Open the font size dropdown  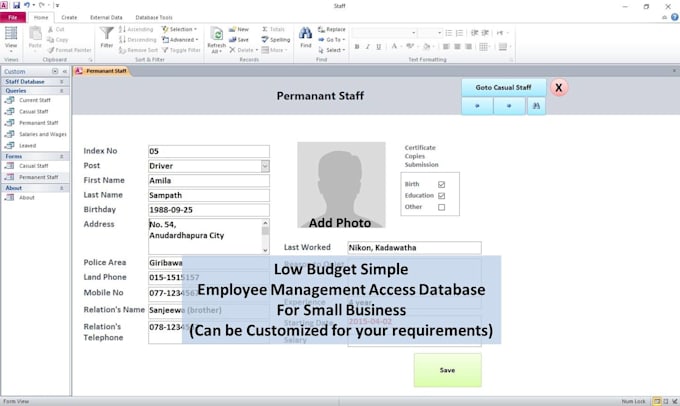(439, 33)
